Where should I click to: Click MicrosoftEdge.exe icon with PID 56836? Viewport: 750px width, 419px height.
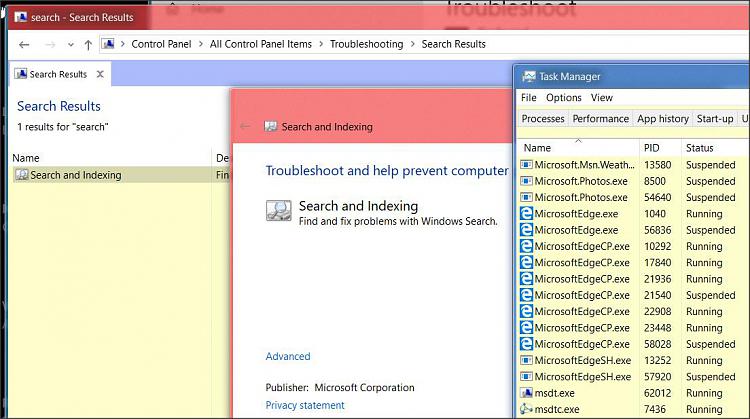click(526, 230)
